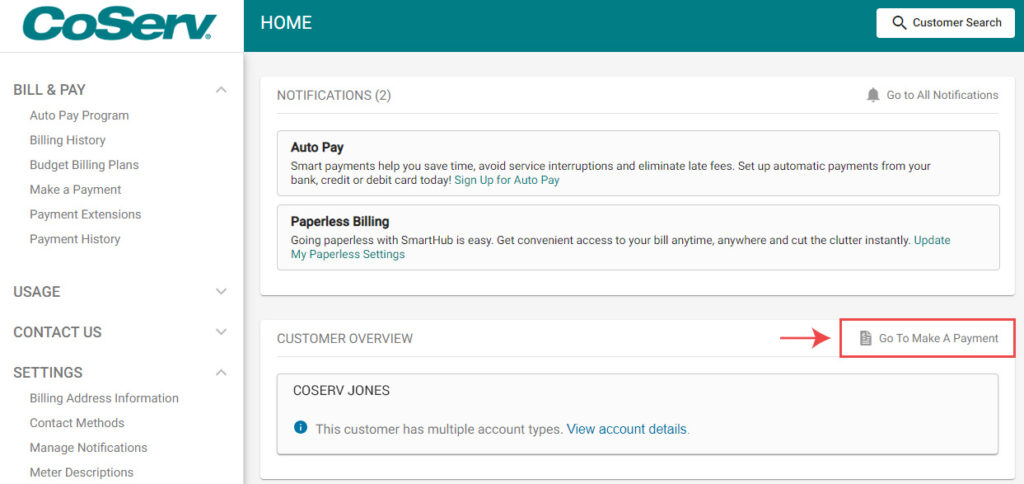Click the SETTINGS heading
1024x484 pixels.
point(48,372)
